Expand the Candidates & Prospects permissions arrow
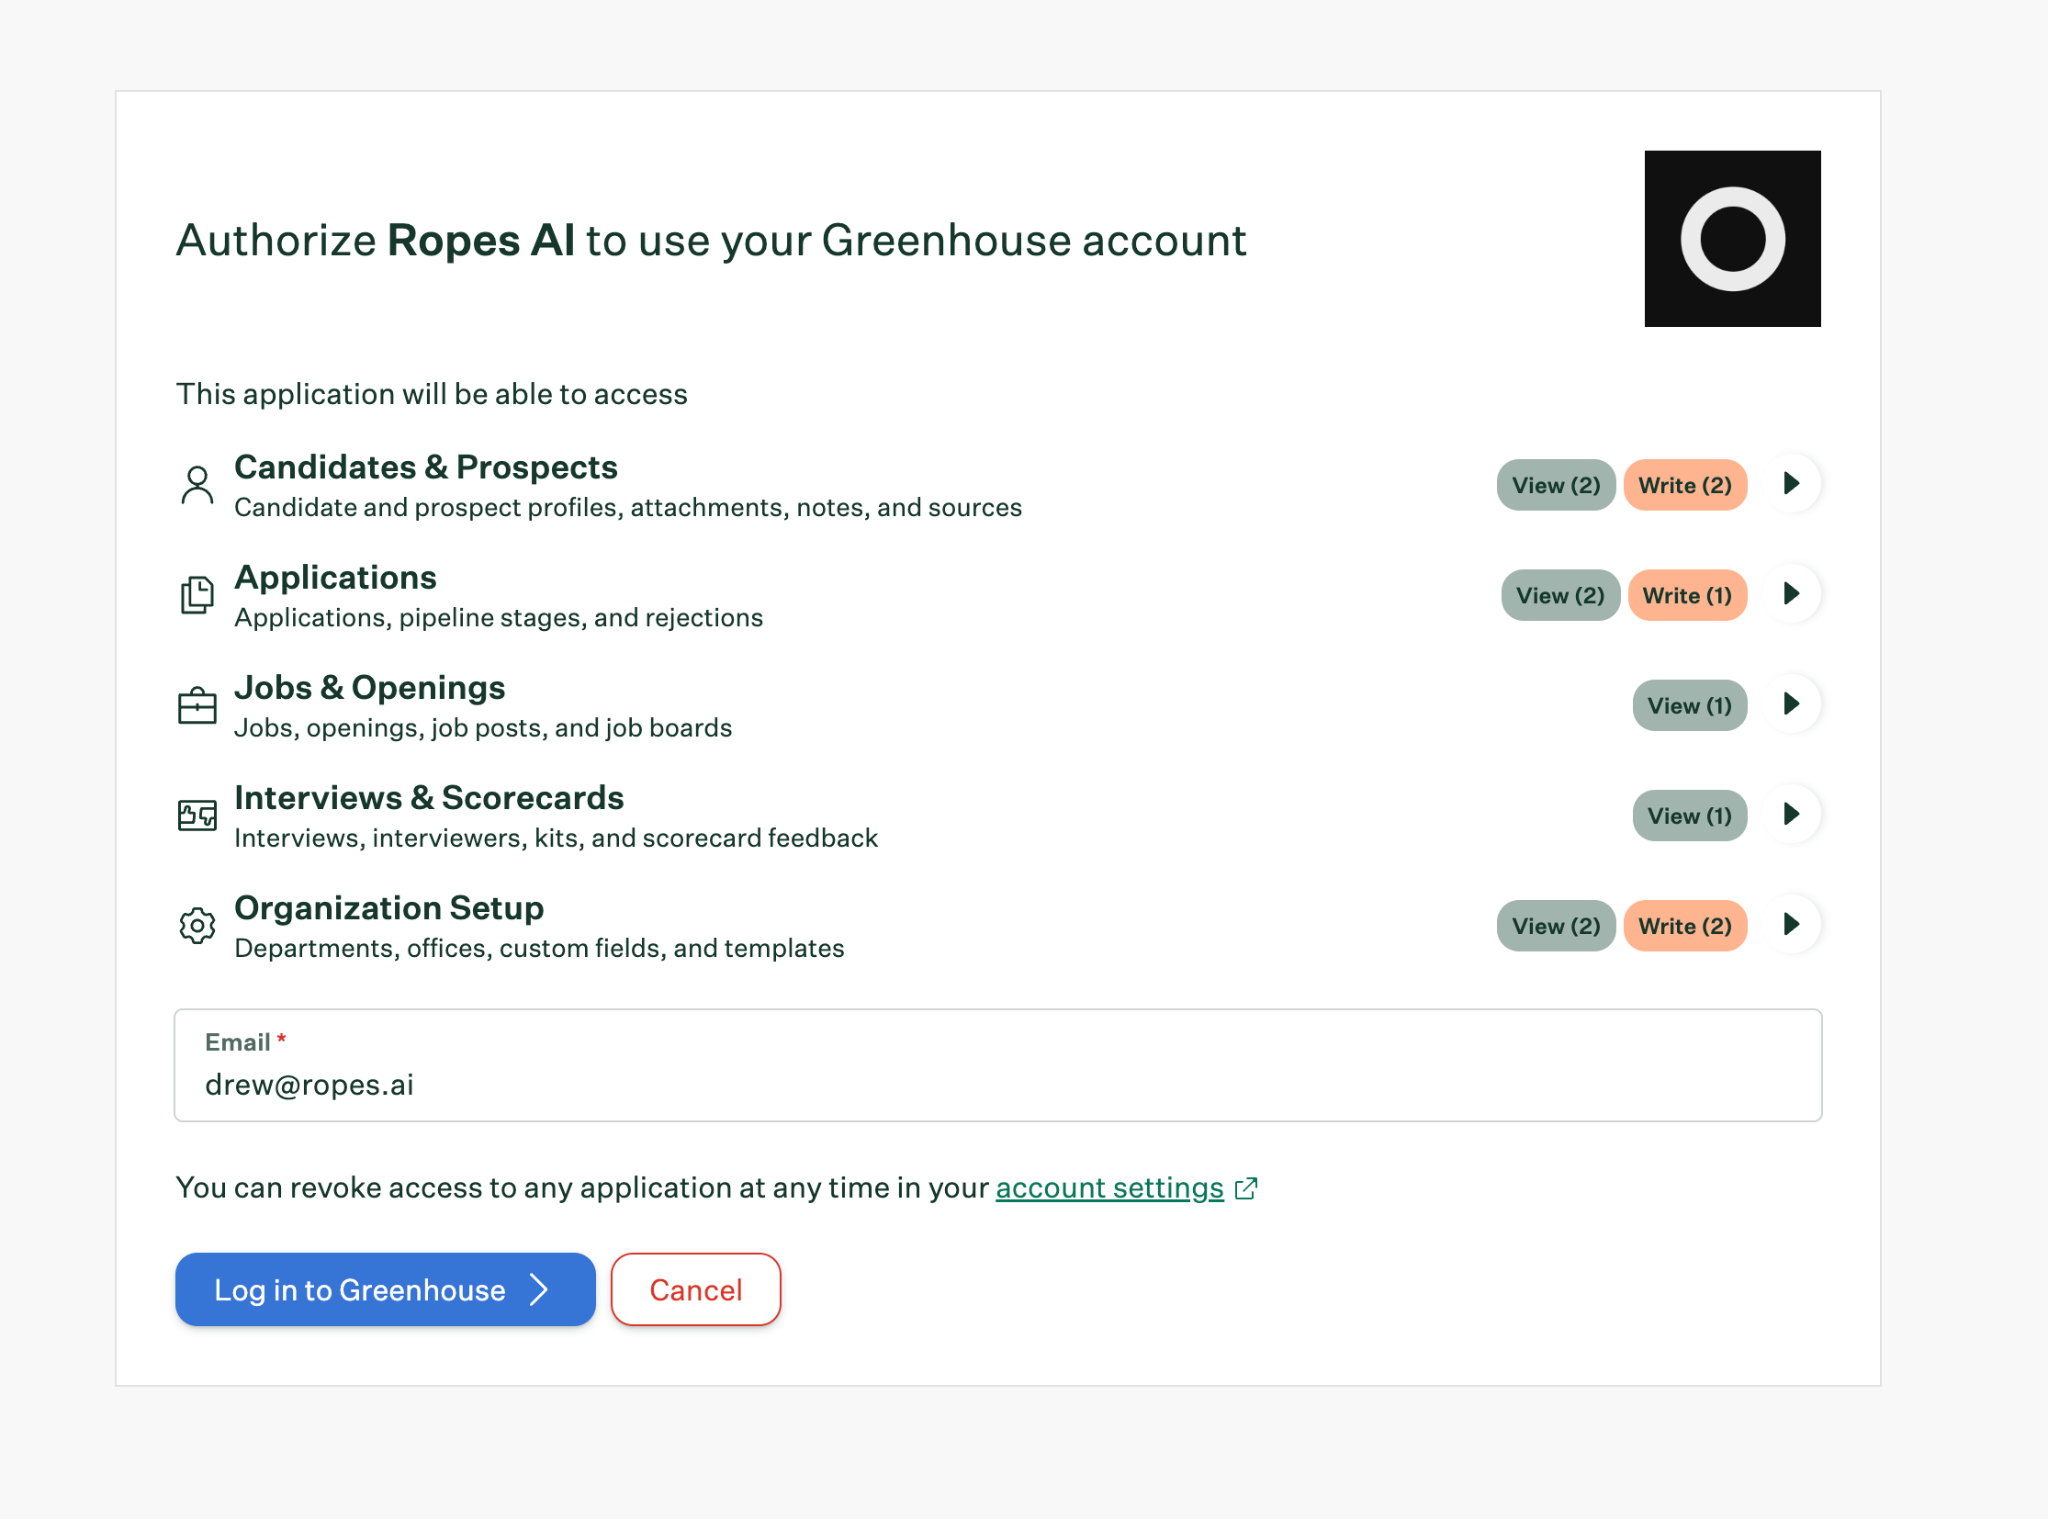Image resolution: width=2048 pixels, height=1519 pixels. tap(1792, 484)
